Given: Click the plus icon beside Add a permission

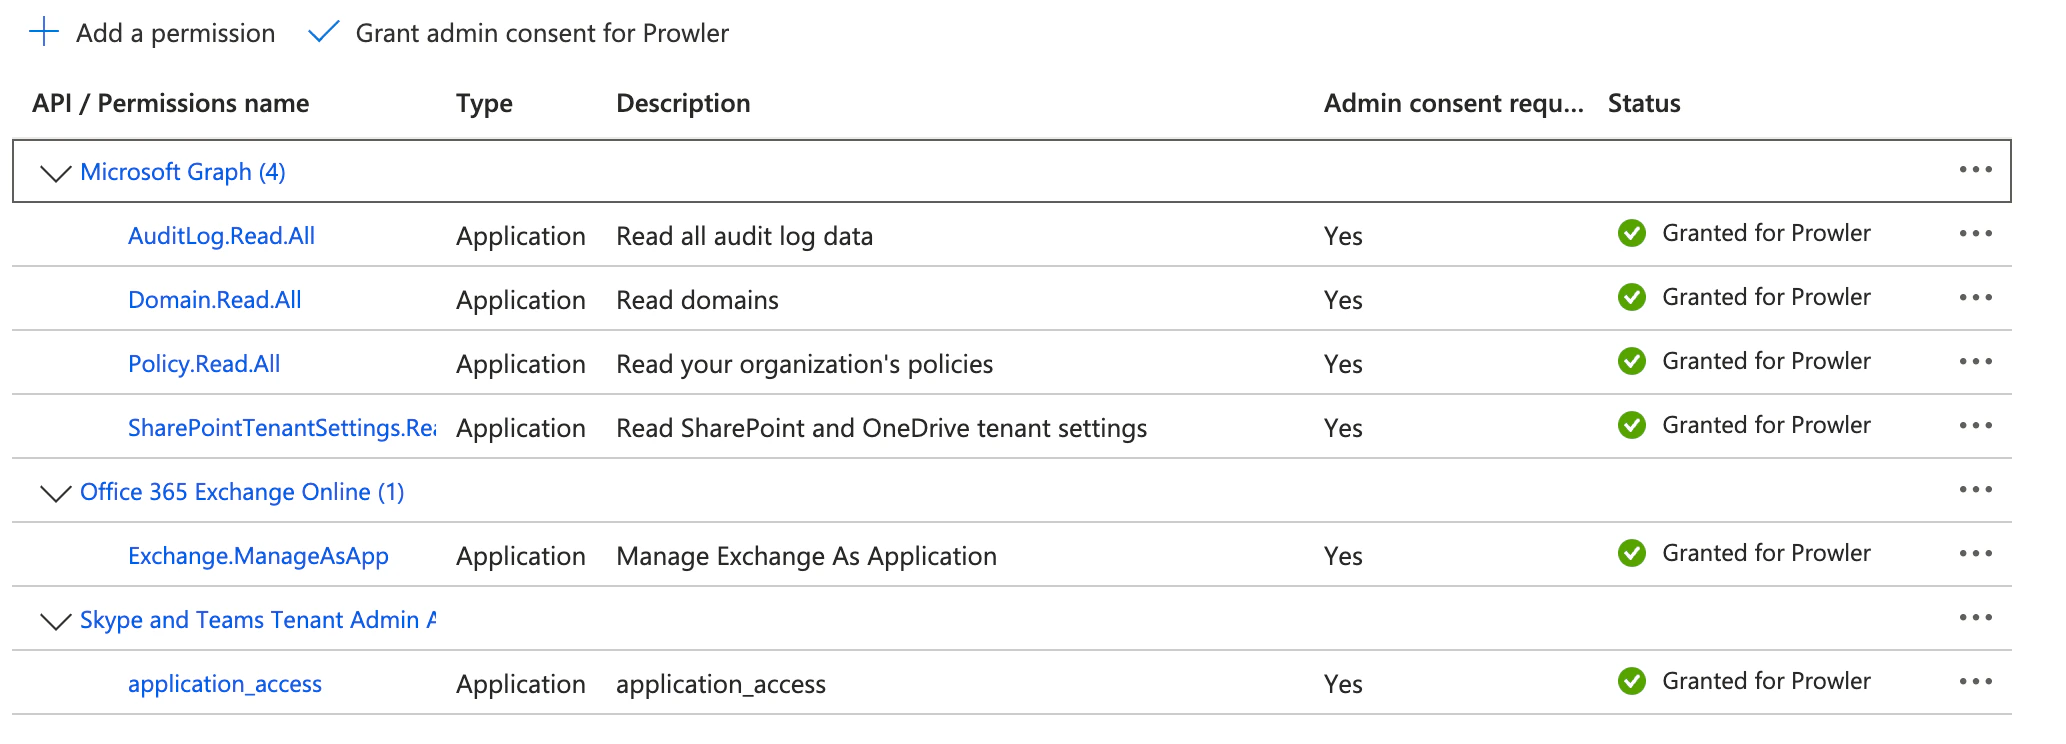Looking at the screenshot, I should [x=43, y=33].
